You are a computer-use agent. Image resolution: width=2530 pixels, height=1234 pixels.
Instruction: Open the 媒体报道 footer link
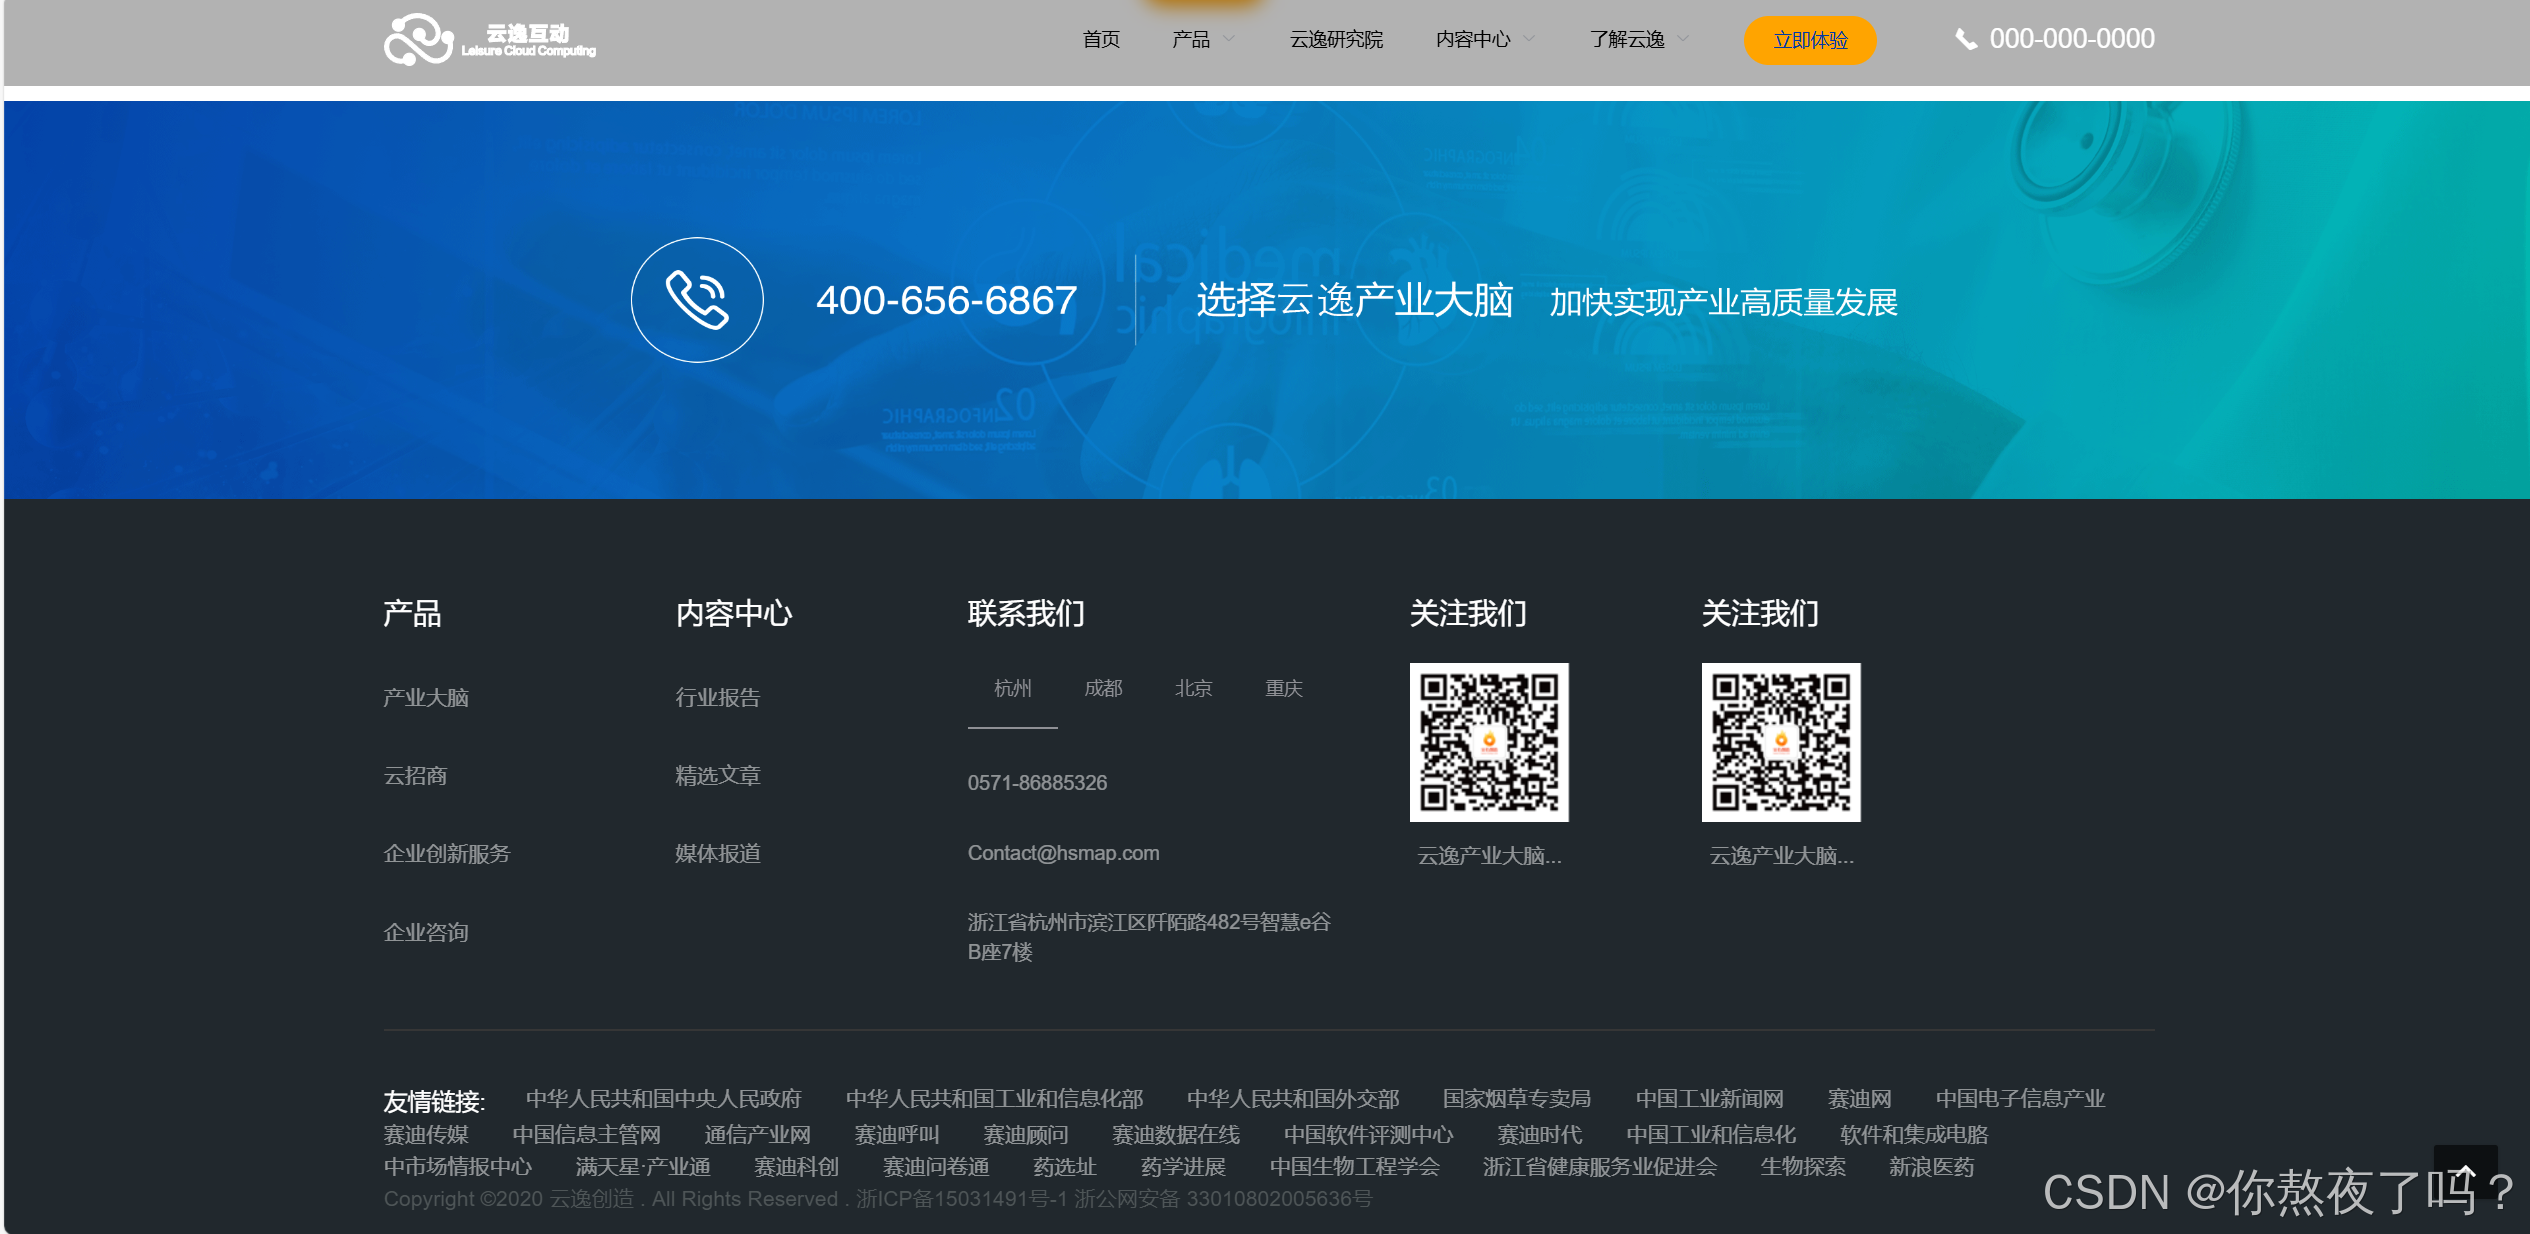click(x=718, y=853)
